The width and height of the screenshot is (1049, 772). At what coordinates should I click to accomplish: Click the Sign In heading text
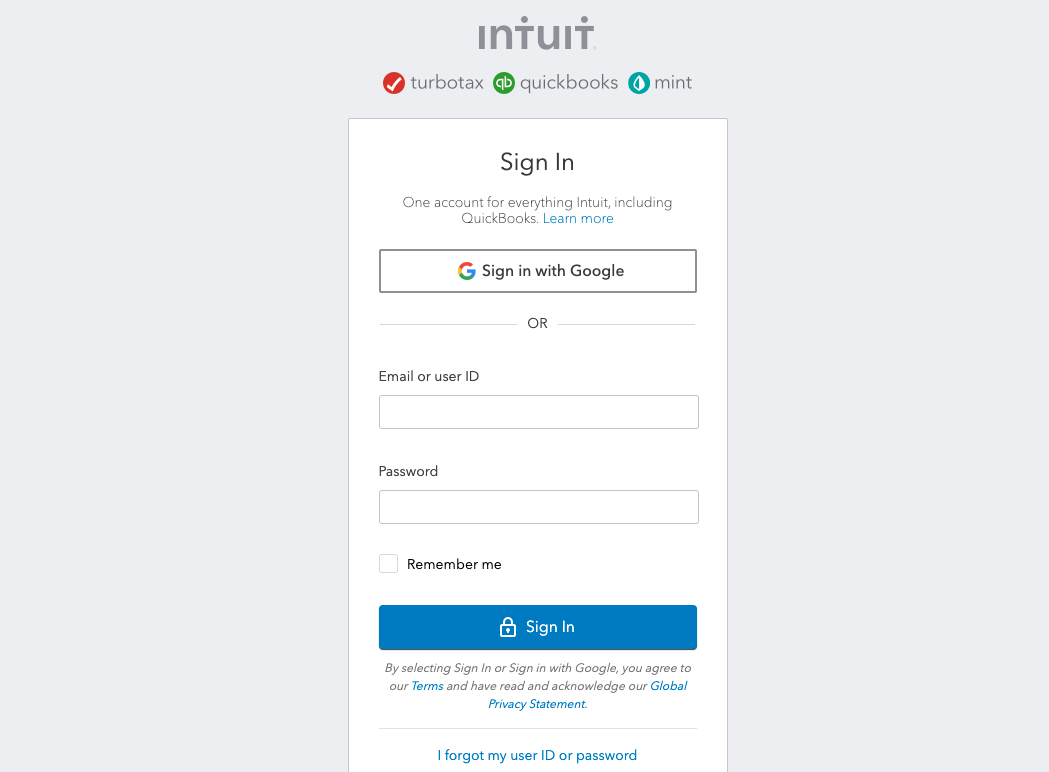tap(537, 162)
